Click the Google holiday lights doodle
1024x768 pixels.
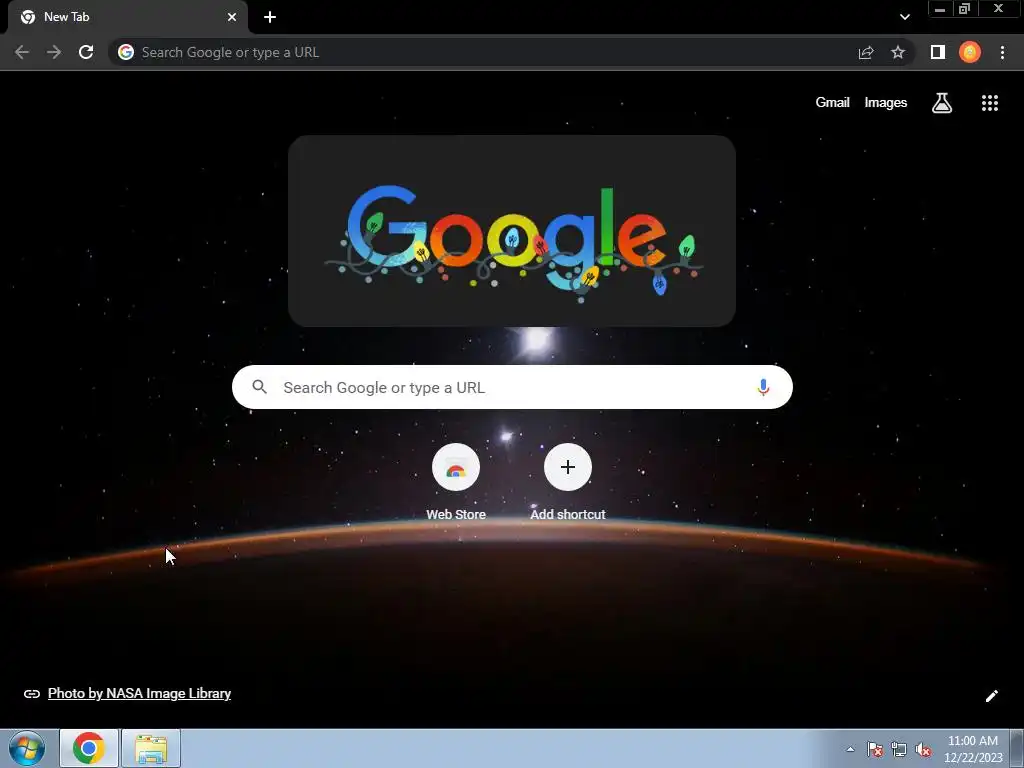(x=512, y=231)
